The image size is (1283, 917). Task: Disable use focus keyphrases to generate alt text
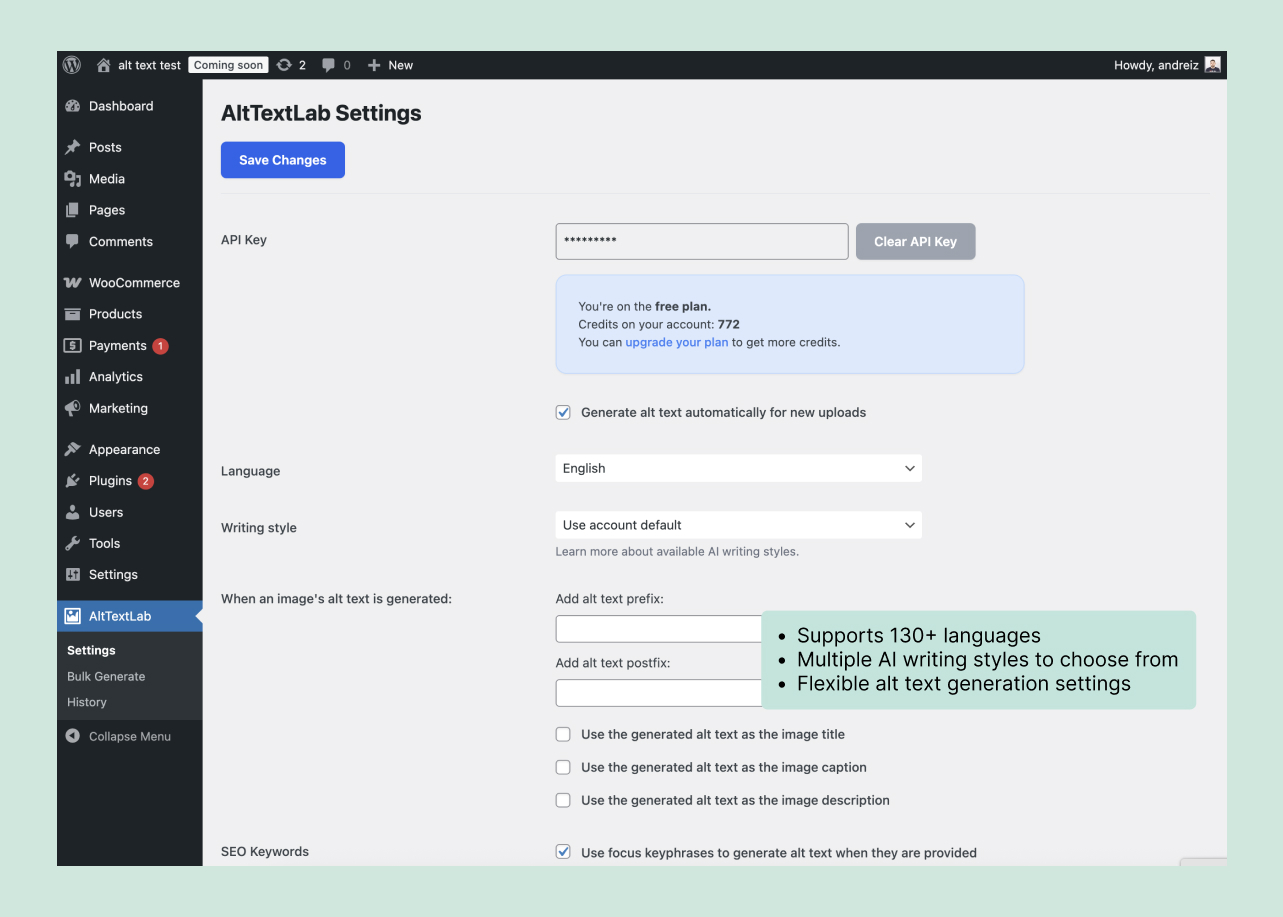pyautogui.click(x=563, y=851)
